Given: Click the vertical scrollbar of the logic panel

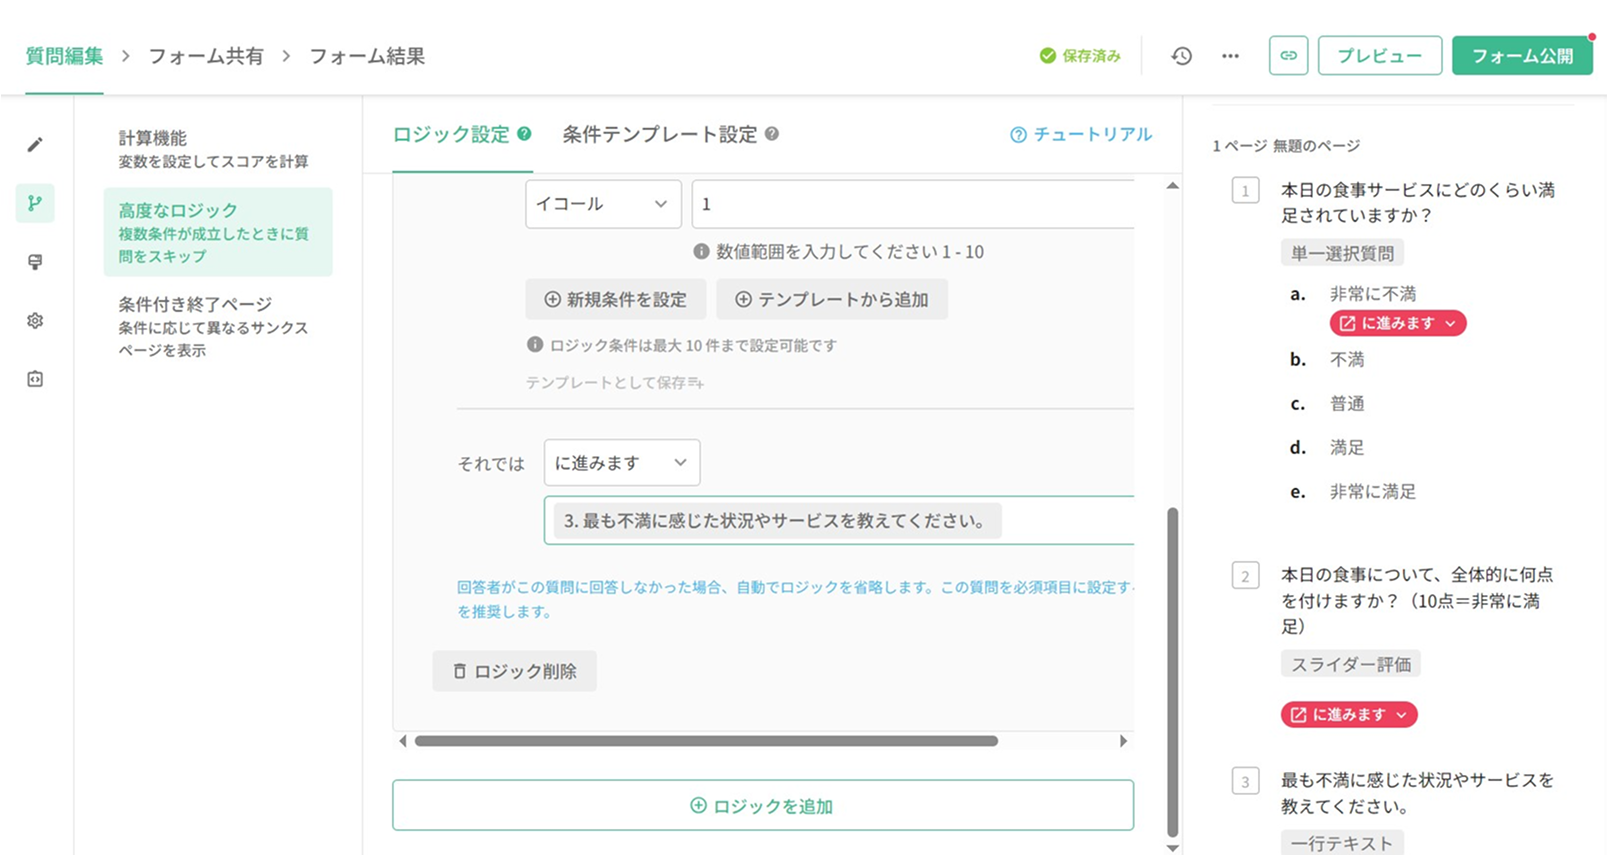Looking at the screenshot, I should (1173, 672).
